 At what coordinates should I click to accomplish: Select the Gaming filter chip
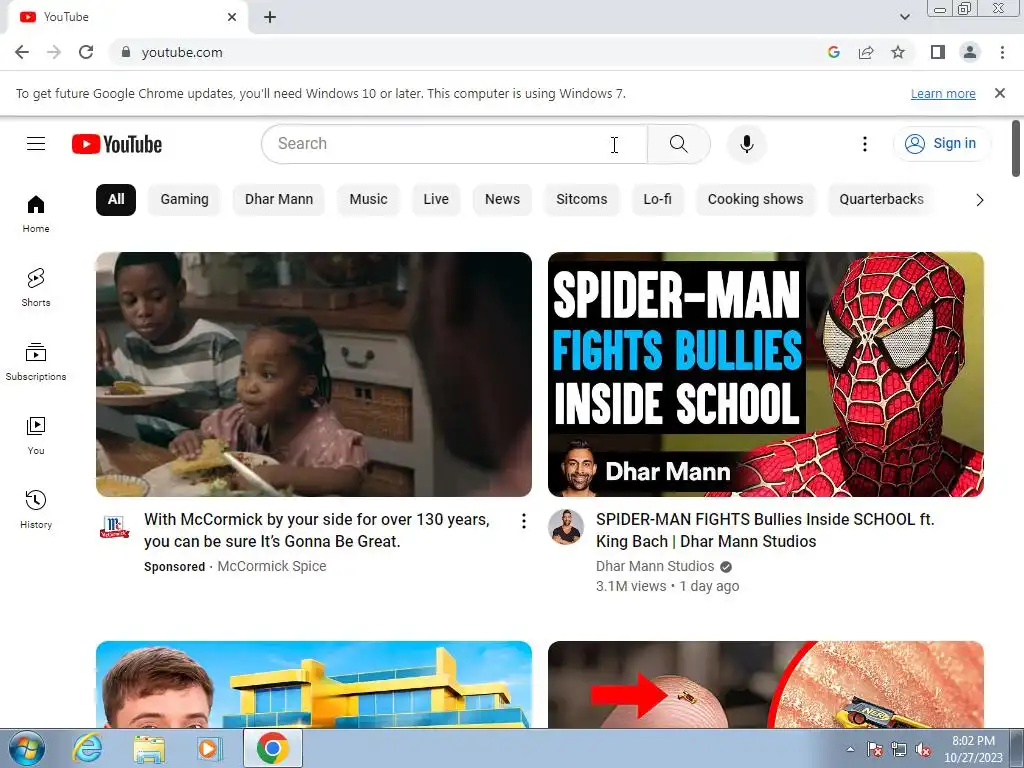click(184, 199)
